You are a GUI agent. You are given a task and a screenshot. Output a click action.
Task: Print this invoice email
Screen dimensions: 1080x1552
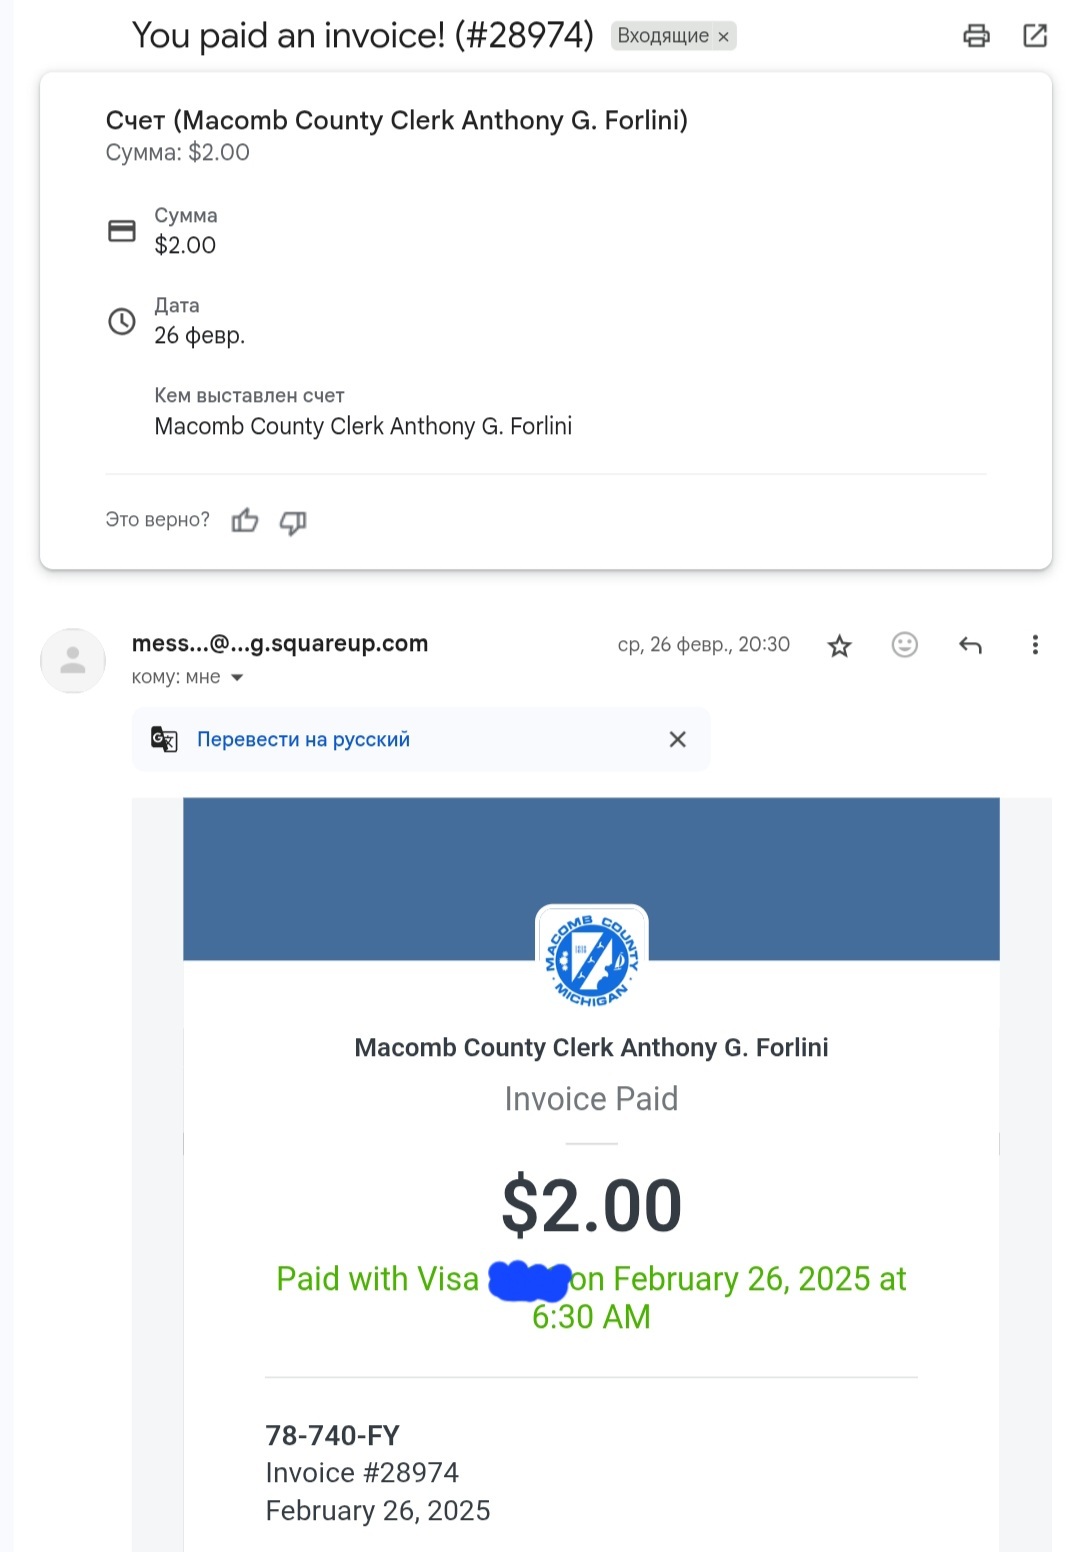tap(976, 36)
